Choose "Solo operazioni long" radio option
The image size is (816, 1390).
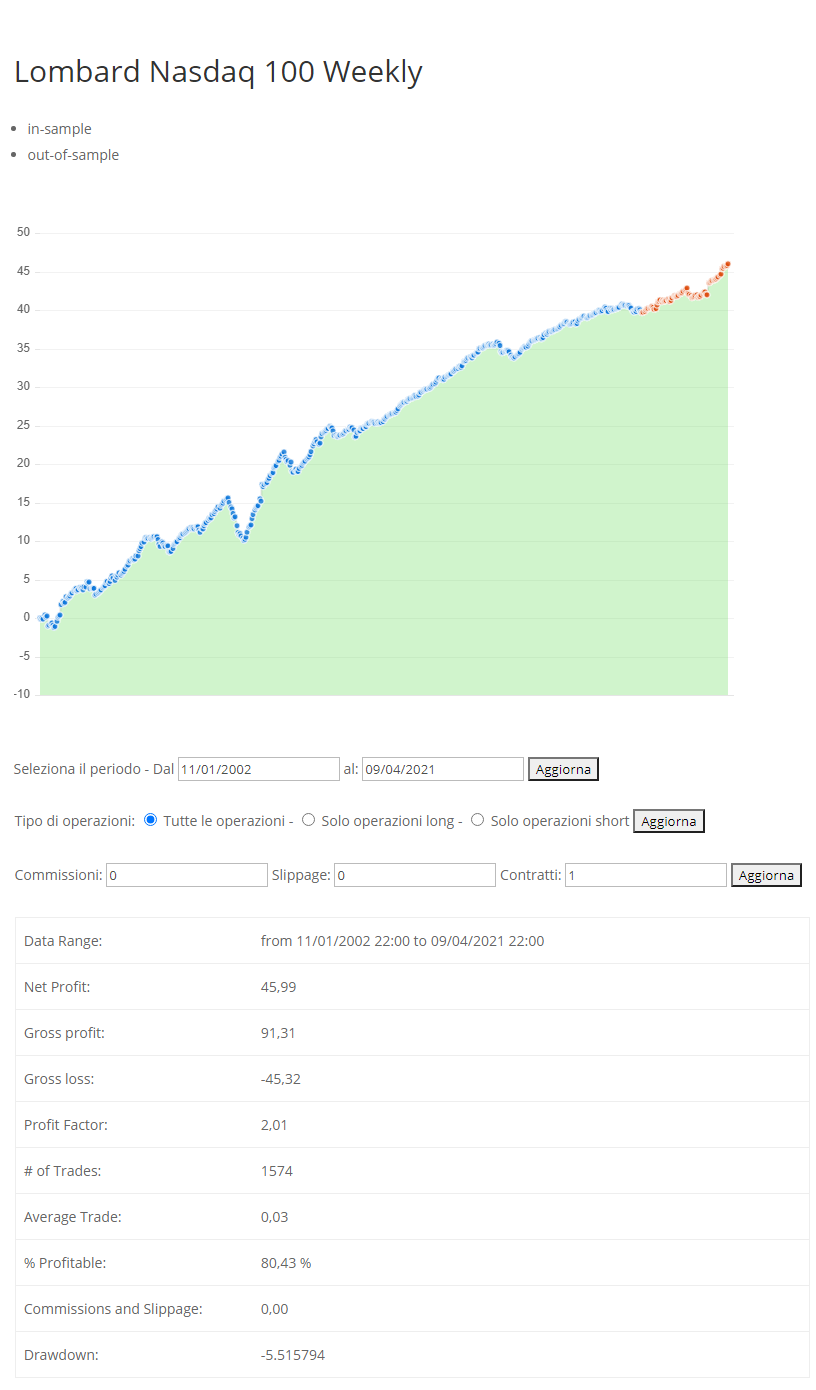[308, 820]
